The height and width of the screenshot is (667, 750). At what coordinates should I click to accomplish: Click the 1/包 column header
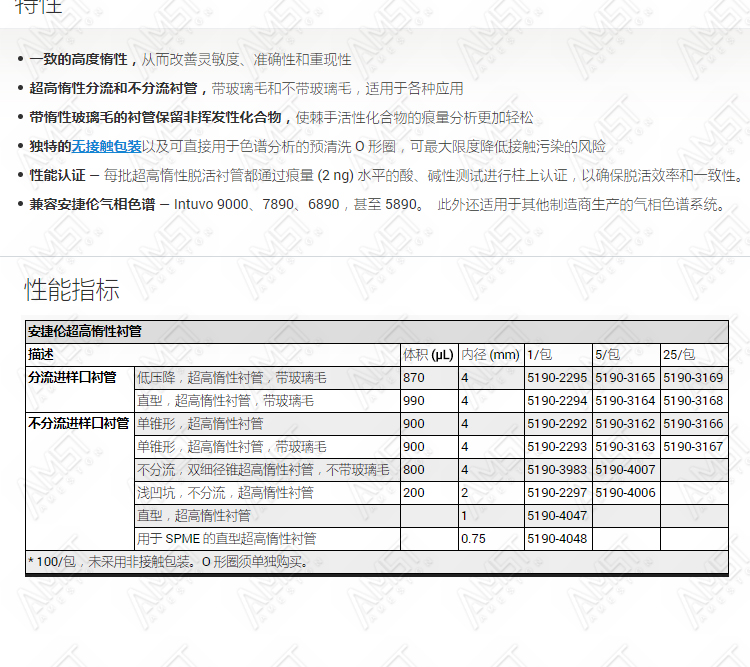point(540,355)
